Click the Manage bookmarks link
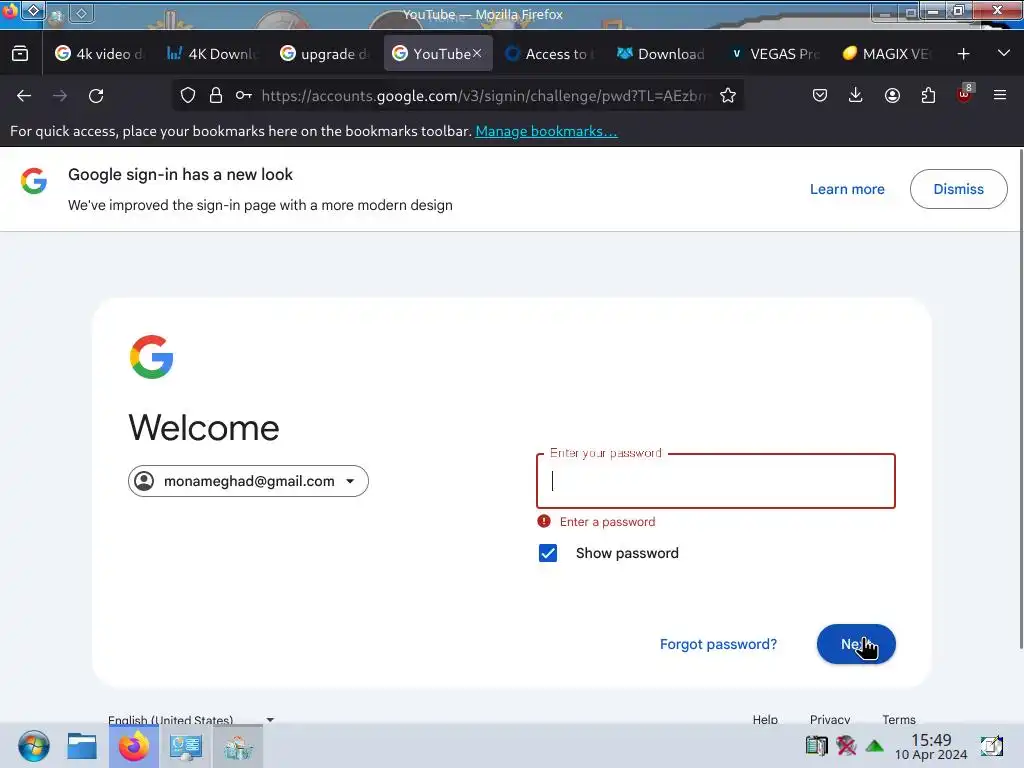Image resolution: width=1024 pixels, height=768 pixels. tap(546, 131)
